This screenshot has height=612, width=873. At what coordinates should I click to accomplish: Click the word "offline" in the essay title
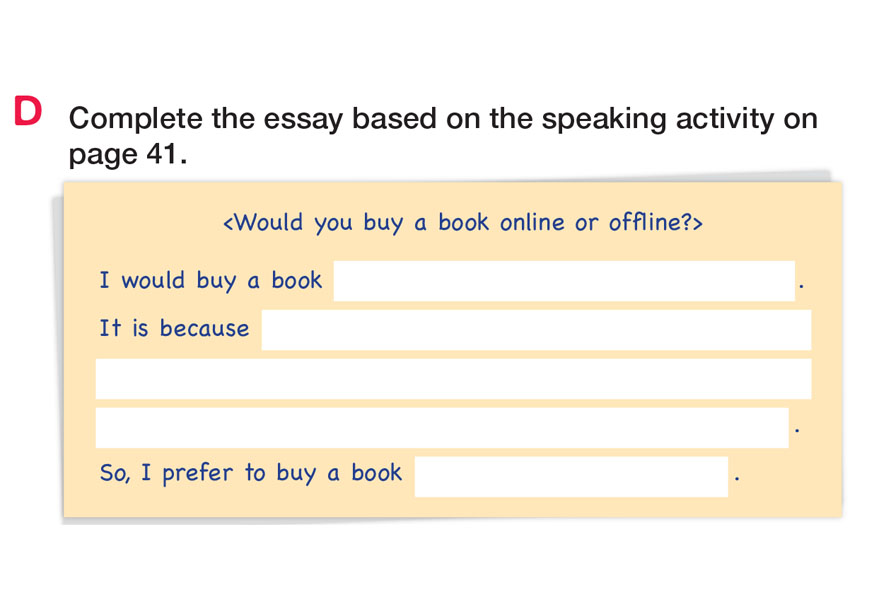(644, 222)
